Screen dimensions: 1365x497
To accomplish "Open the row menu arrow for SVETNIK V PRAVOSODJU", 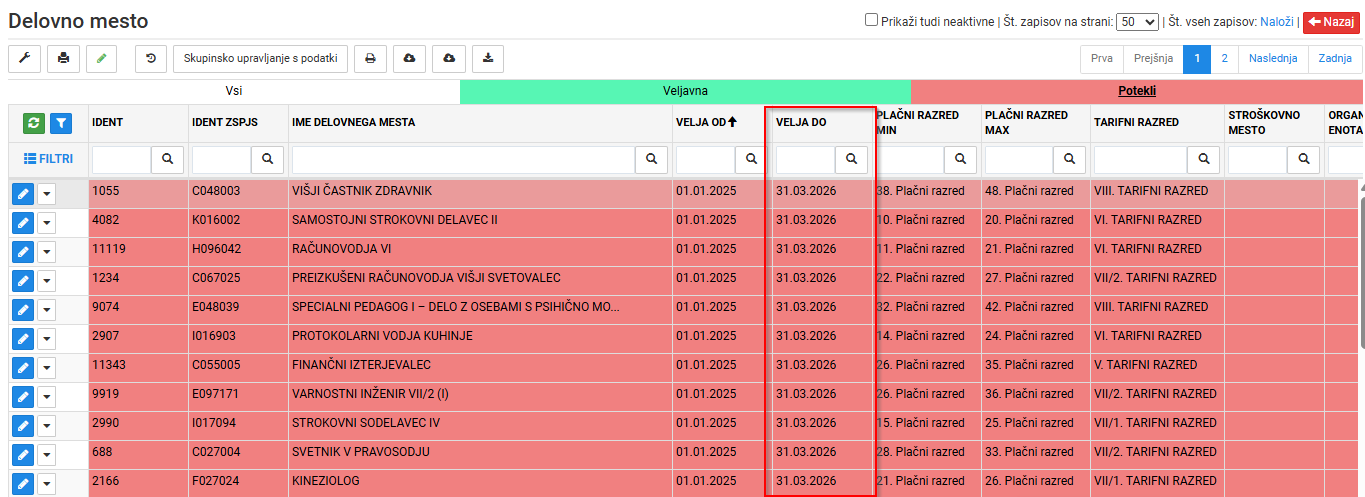I will pyautogui.click(x=47, y=456).
